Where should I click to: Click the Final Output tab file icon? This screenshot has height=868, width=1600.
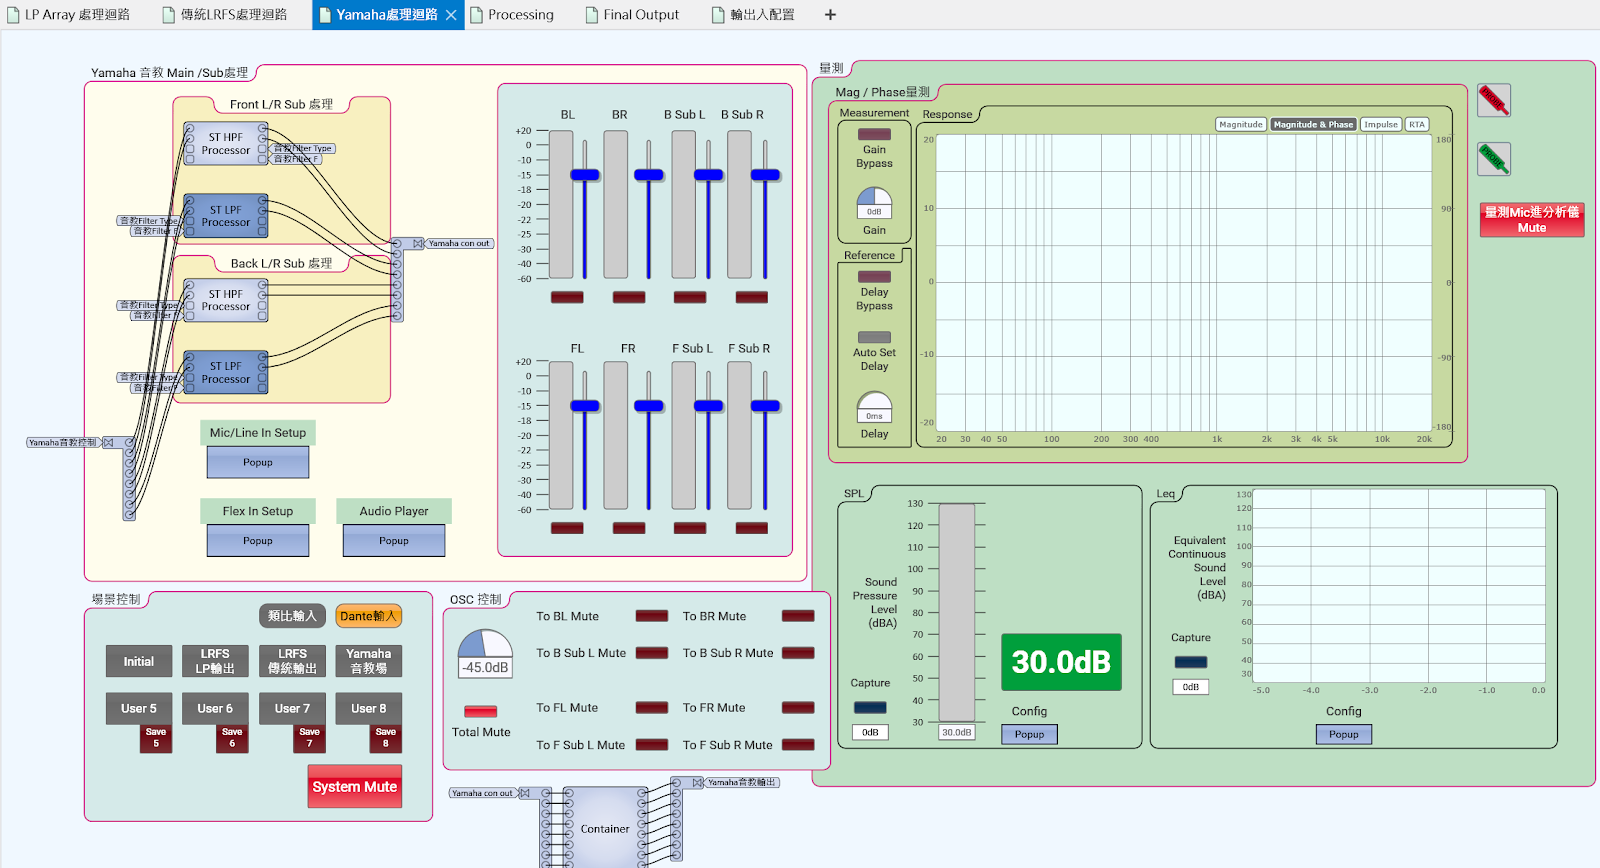click(x=592, y=15)
